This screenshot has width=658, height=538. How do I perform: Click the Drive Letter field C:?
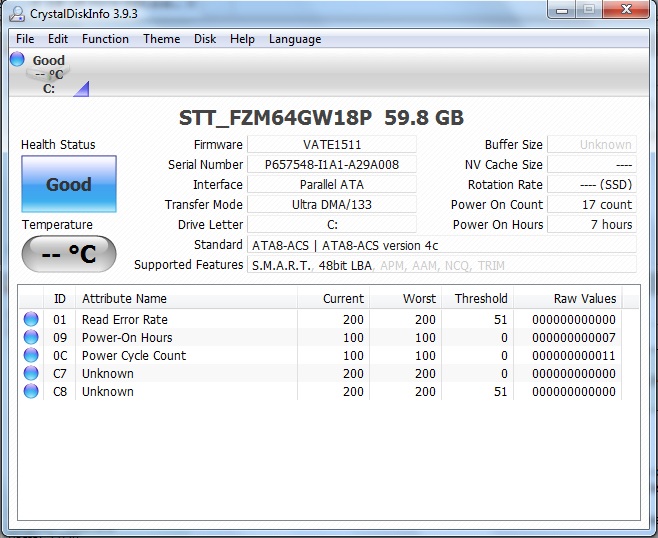pos(332,225)
